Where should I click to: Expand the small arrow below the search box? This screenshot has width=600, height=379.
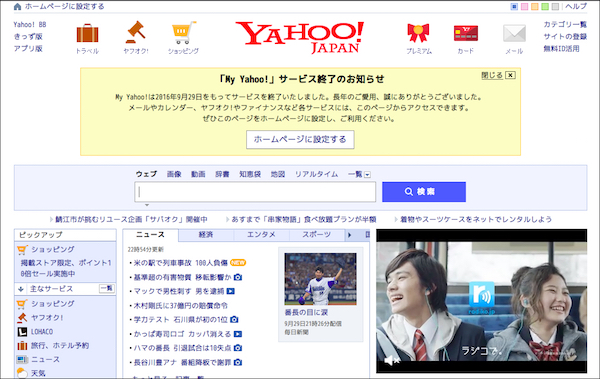147,205
